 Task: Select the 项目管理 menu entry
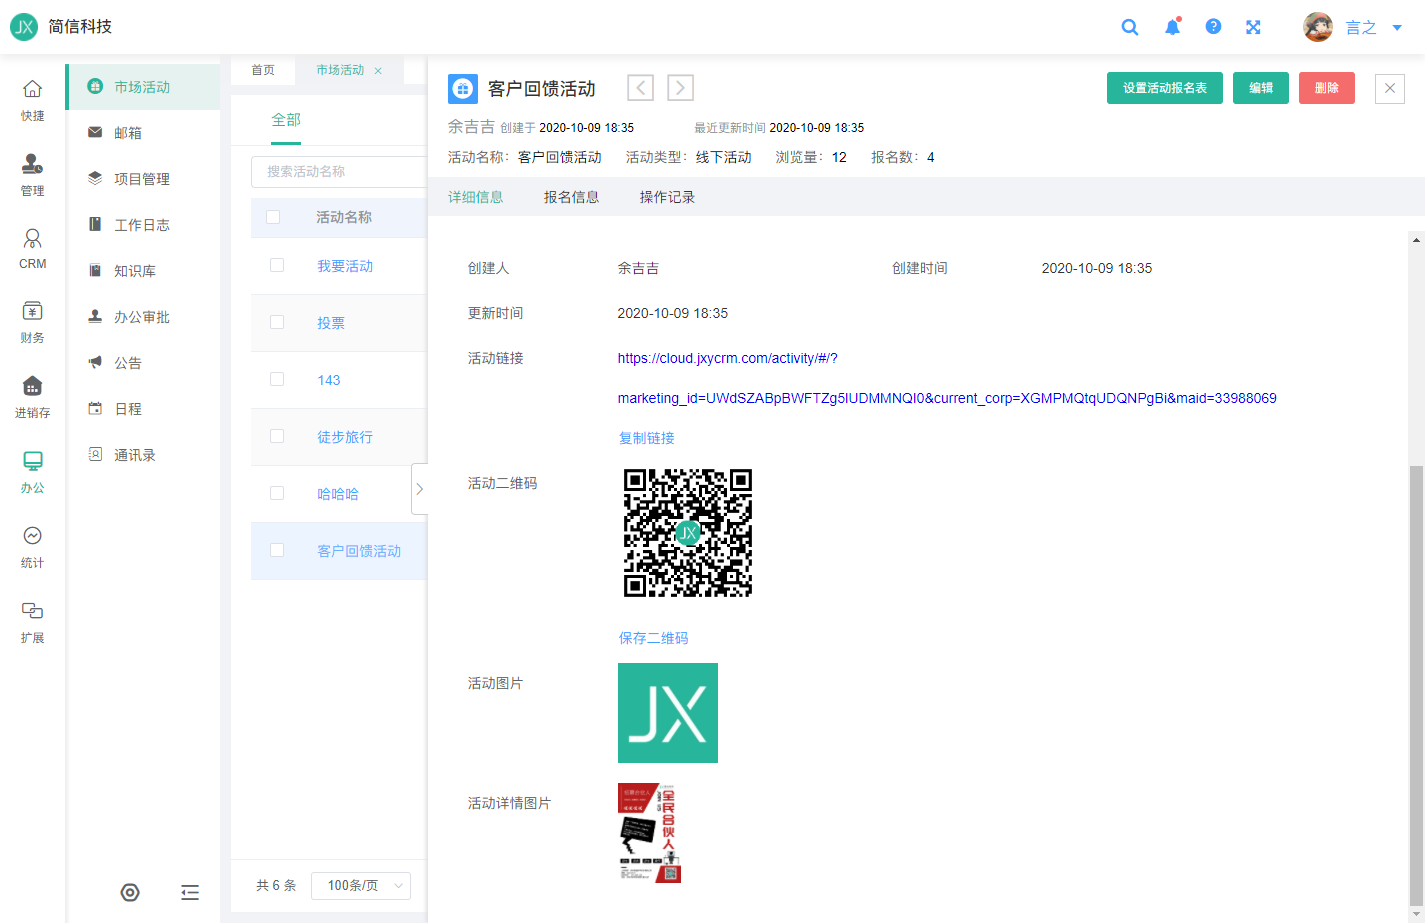tap(142, 179)
